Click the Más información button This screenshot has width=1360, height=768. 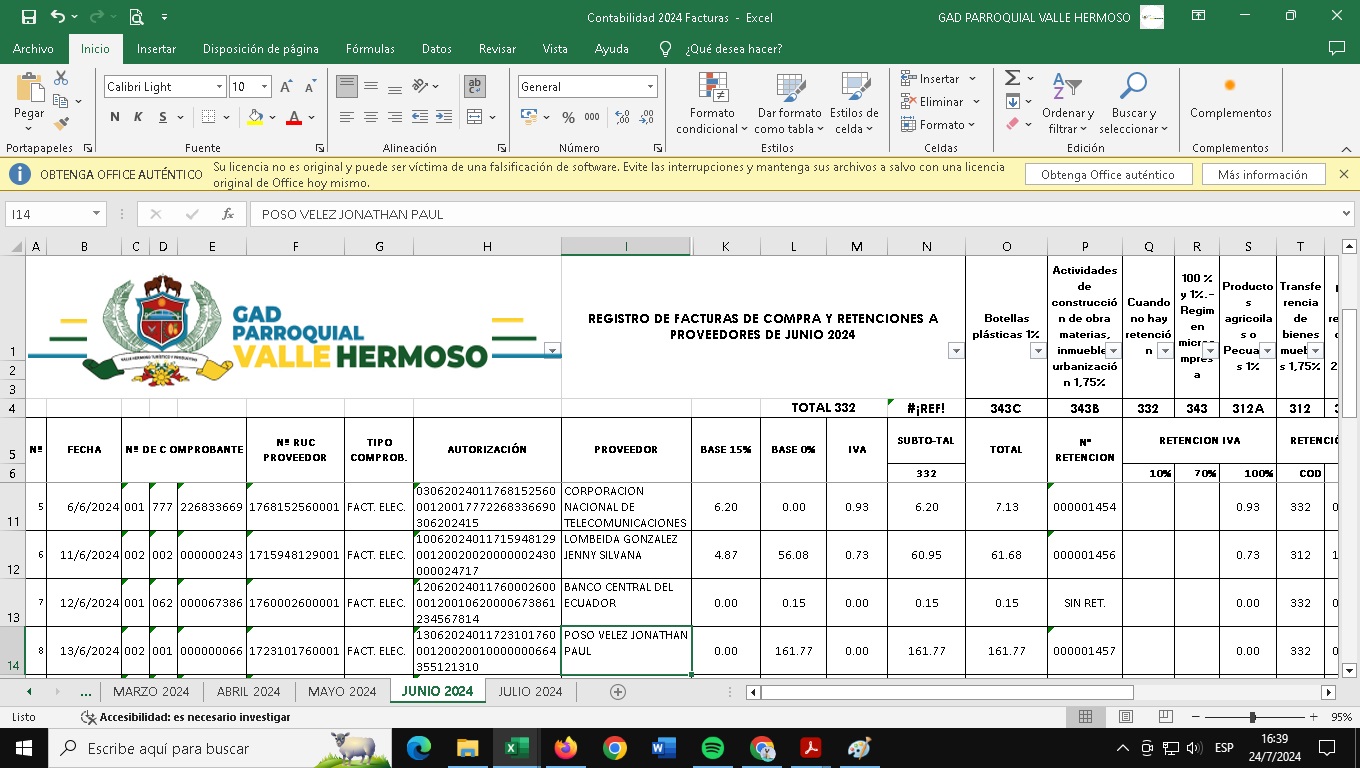click(x=1262, y=174)
